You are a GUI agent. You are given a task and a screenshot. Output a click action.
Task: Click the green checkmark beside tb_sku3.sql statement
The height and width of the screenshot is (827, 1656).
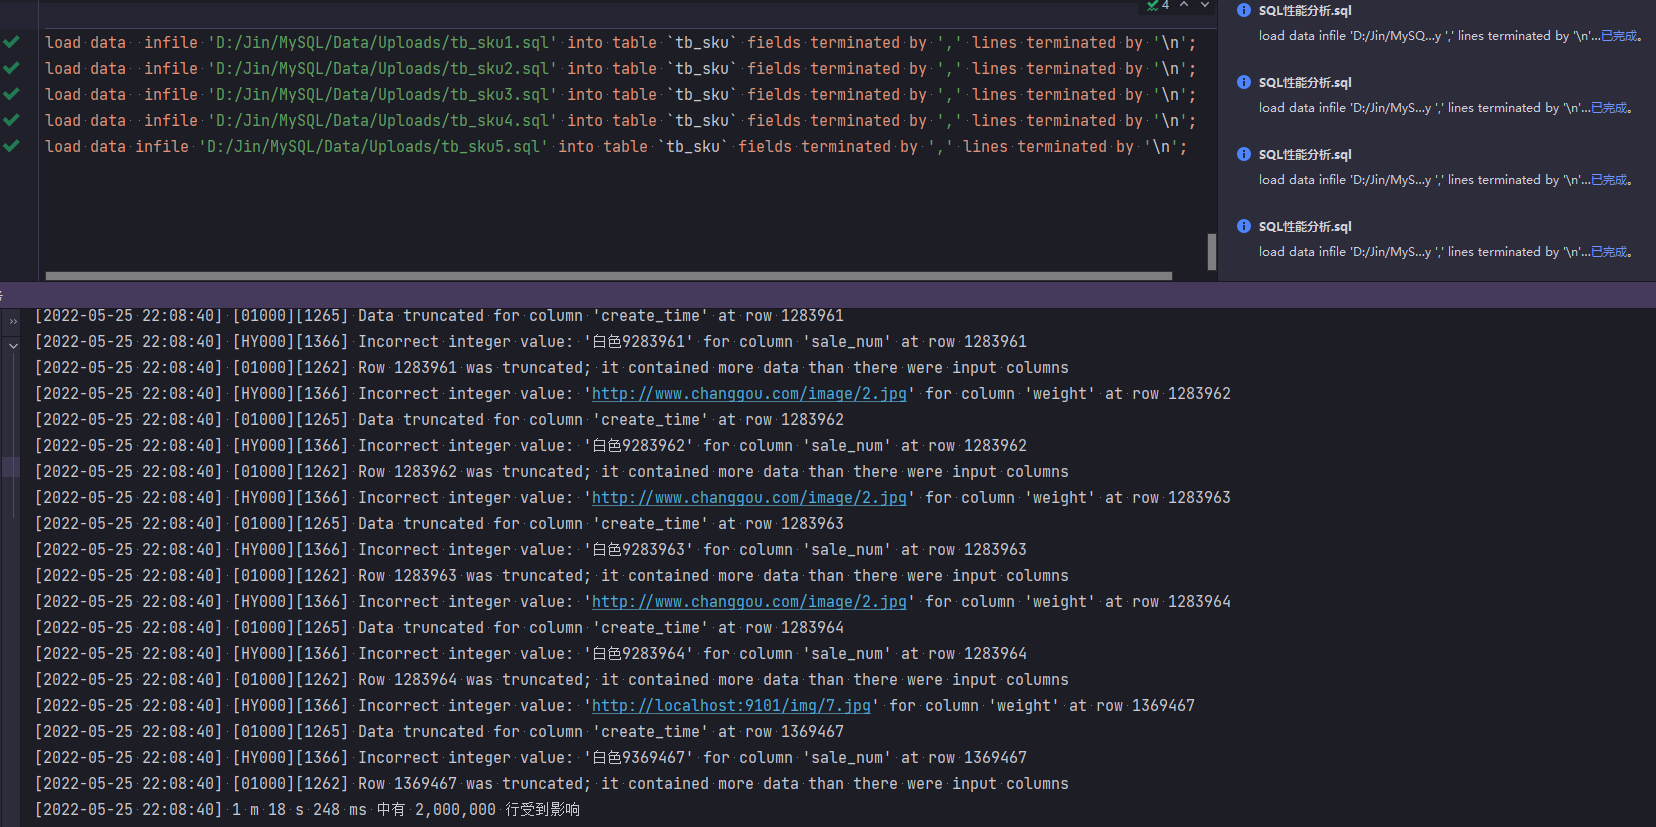(x=11, y=94)
